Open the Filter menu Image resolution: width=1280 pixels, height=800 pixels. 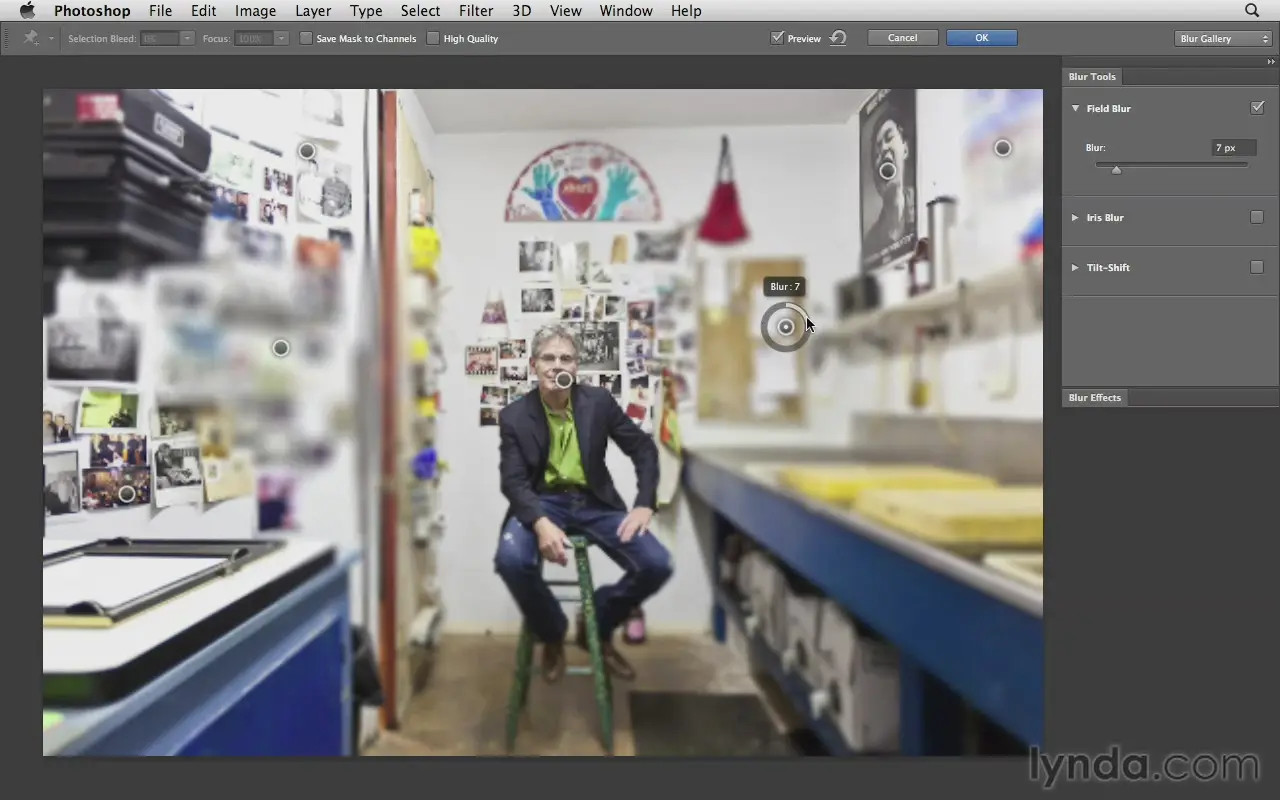point(476,10)
